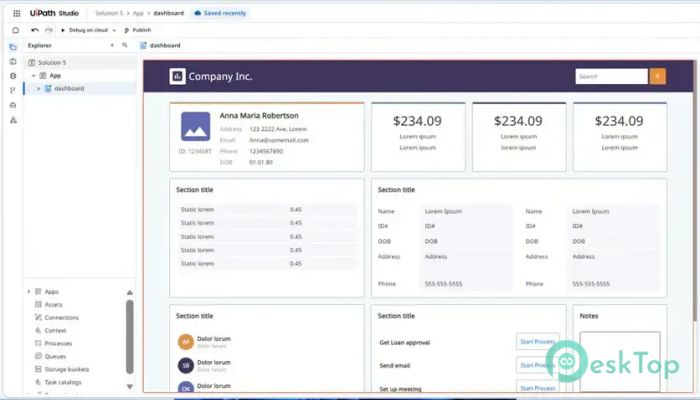
Task: Click the Queues list icon
Action: (38, 356)
